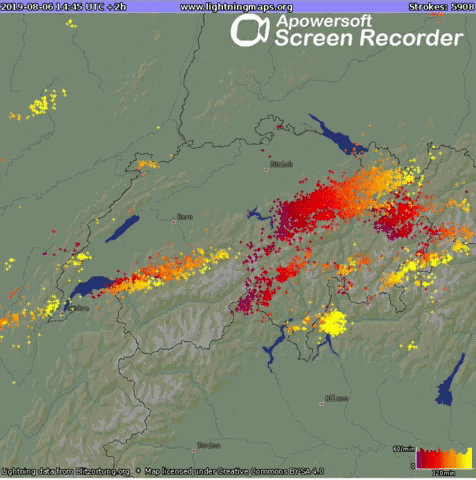This screenshot has width=476, height=480.
Task: Click Lake Neuchâtel on the map
Action: (x=123, y=229)
